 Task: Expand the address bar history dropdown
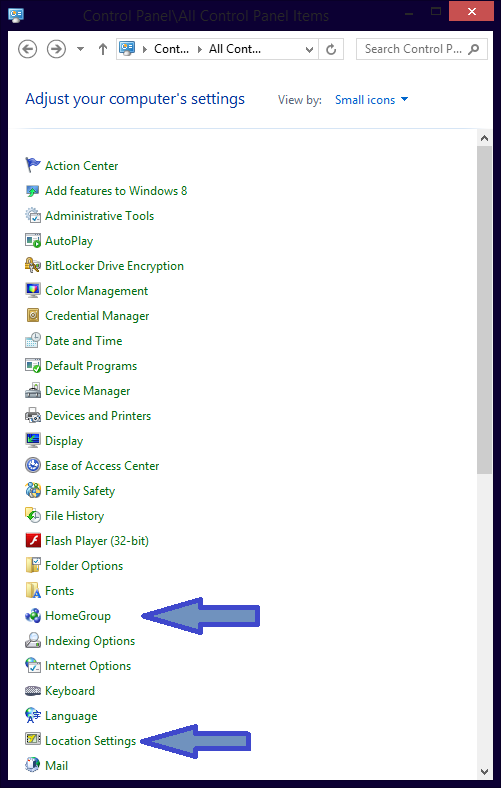pyautogui.click(x=309, y=49)
